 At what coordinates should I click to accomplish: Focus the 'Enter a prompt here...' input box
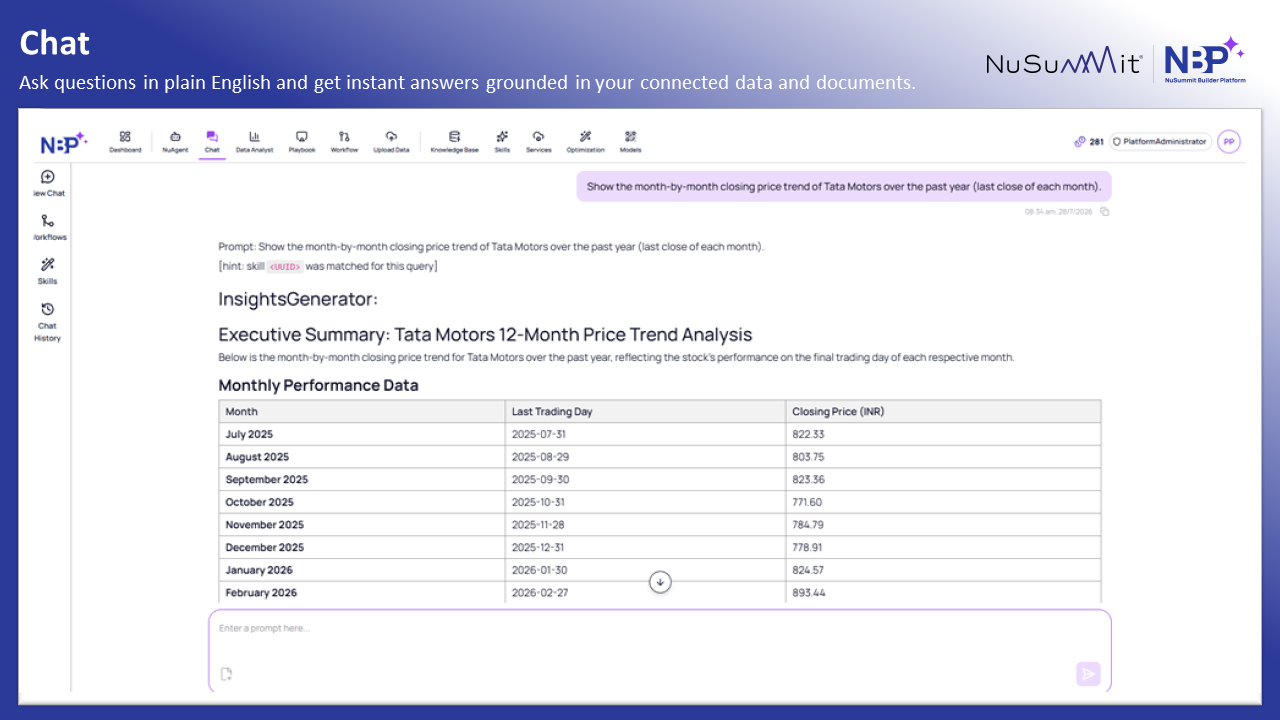tap(660, 651)
